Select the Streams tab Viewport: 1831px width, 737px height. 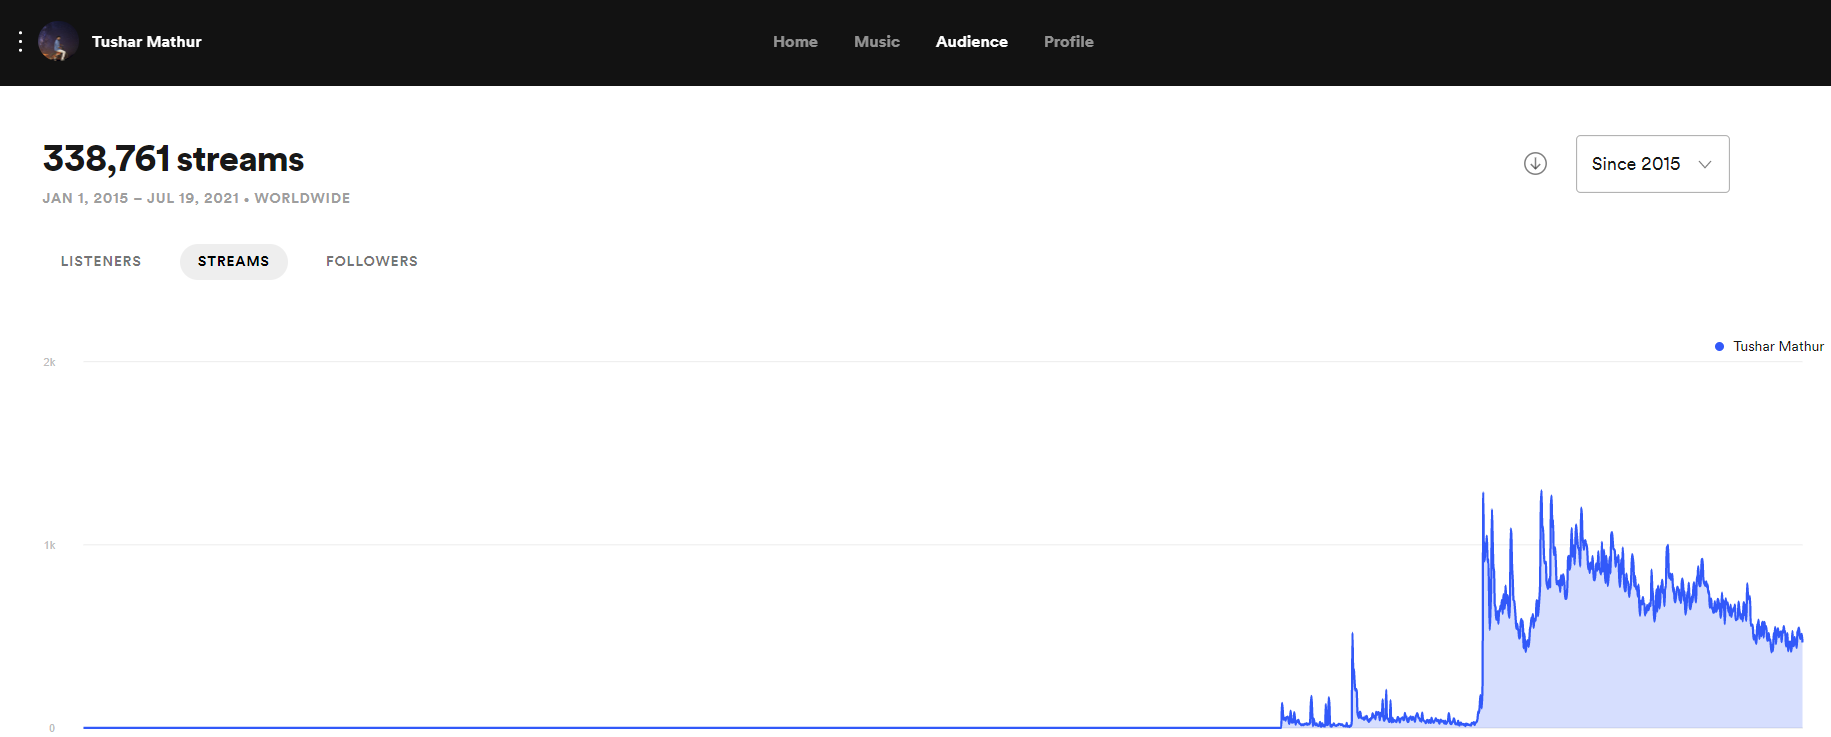tap(234, 261)
